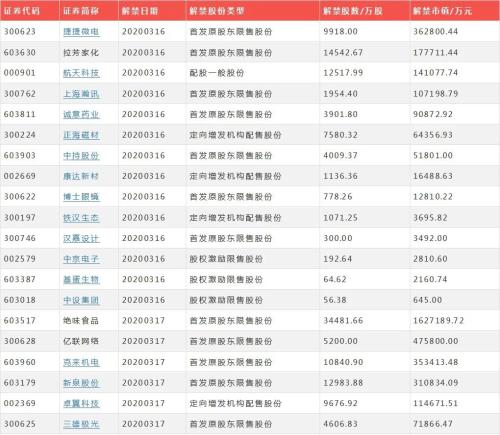Select the 拉芳家化 name cell
The width and height of the screenshot is (500, 435).
81,52
